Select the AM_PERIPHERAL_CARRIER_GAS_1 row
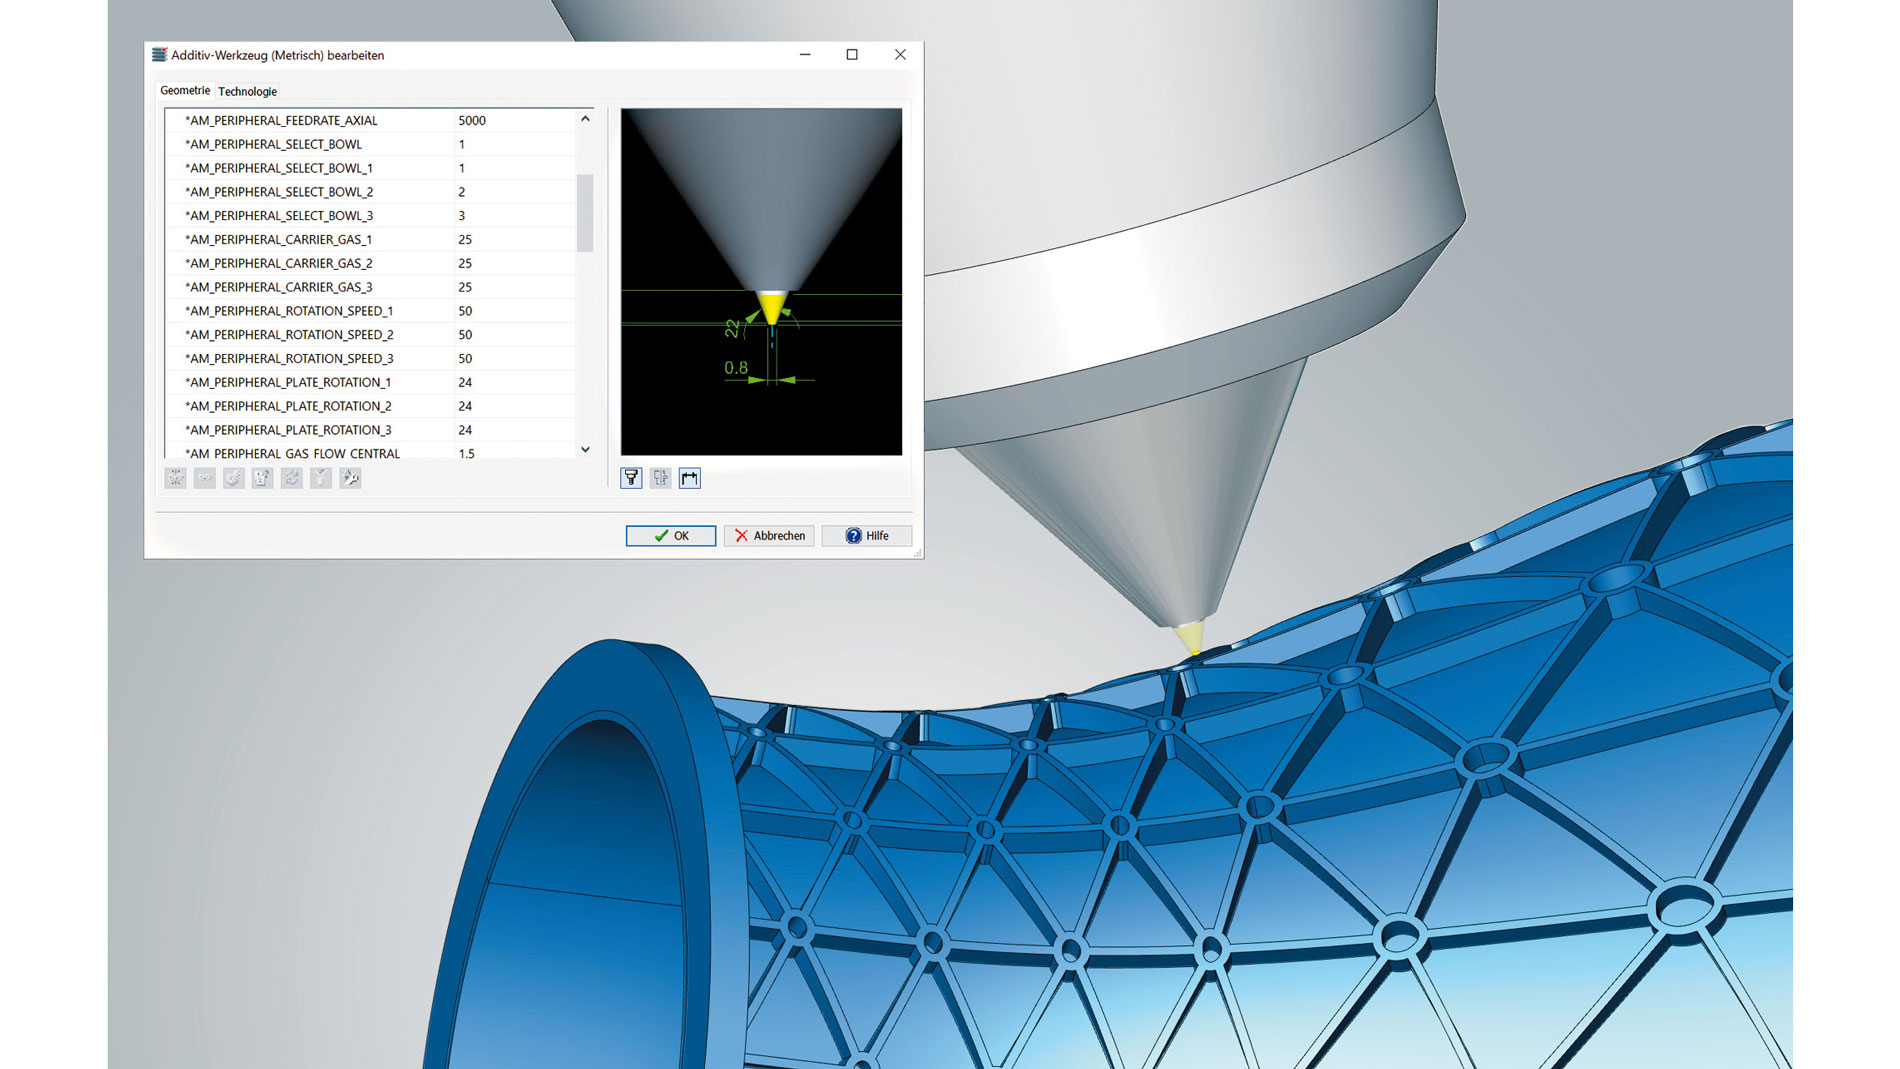The height and width of the screenshot is (1069, 1900). pos(371,240)
